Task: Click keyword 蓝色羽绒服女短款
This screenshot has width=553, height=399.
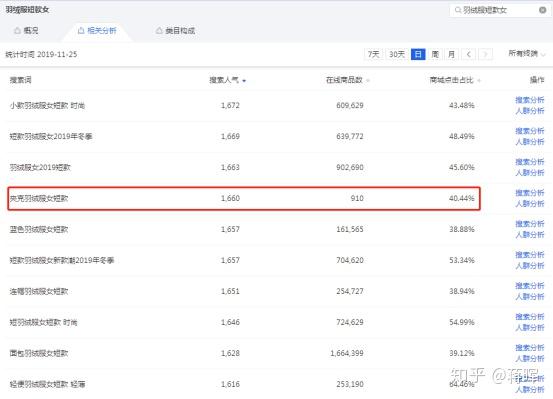Action: point(39,230)
